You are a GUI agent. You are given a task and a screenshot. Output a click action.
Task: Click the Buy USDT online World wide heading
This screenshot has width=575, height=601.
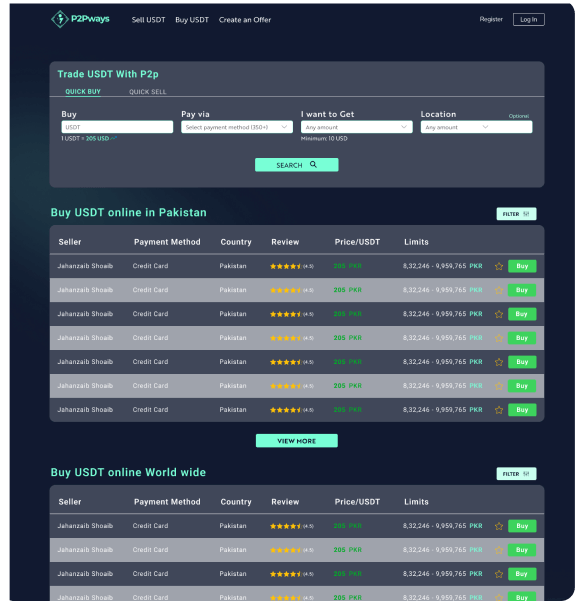(x=128, y=472)
